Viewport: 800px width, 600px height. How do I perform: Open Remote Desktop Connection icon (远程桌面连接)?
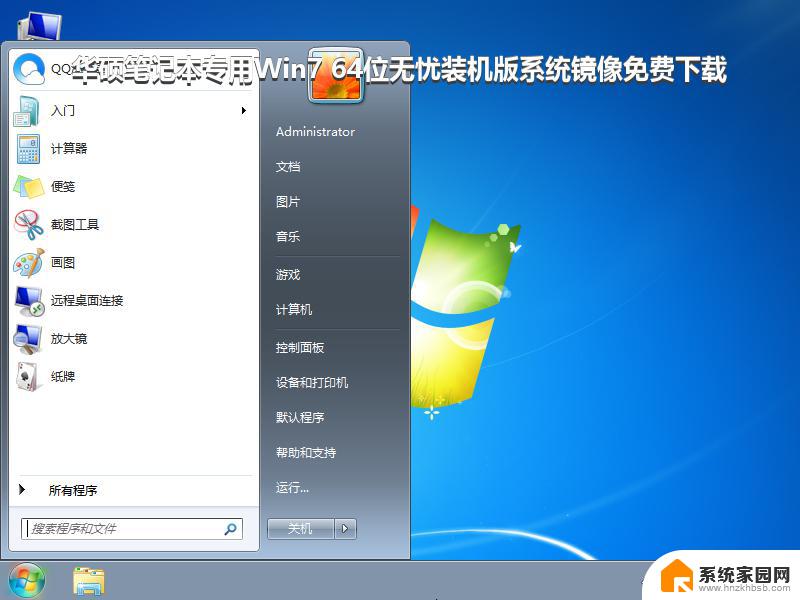click(x=29, y=301)
